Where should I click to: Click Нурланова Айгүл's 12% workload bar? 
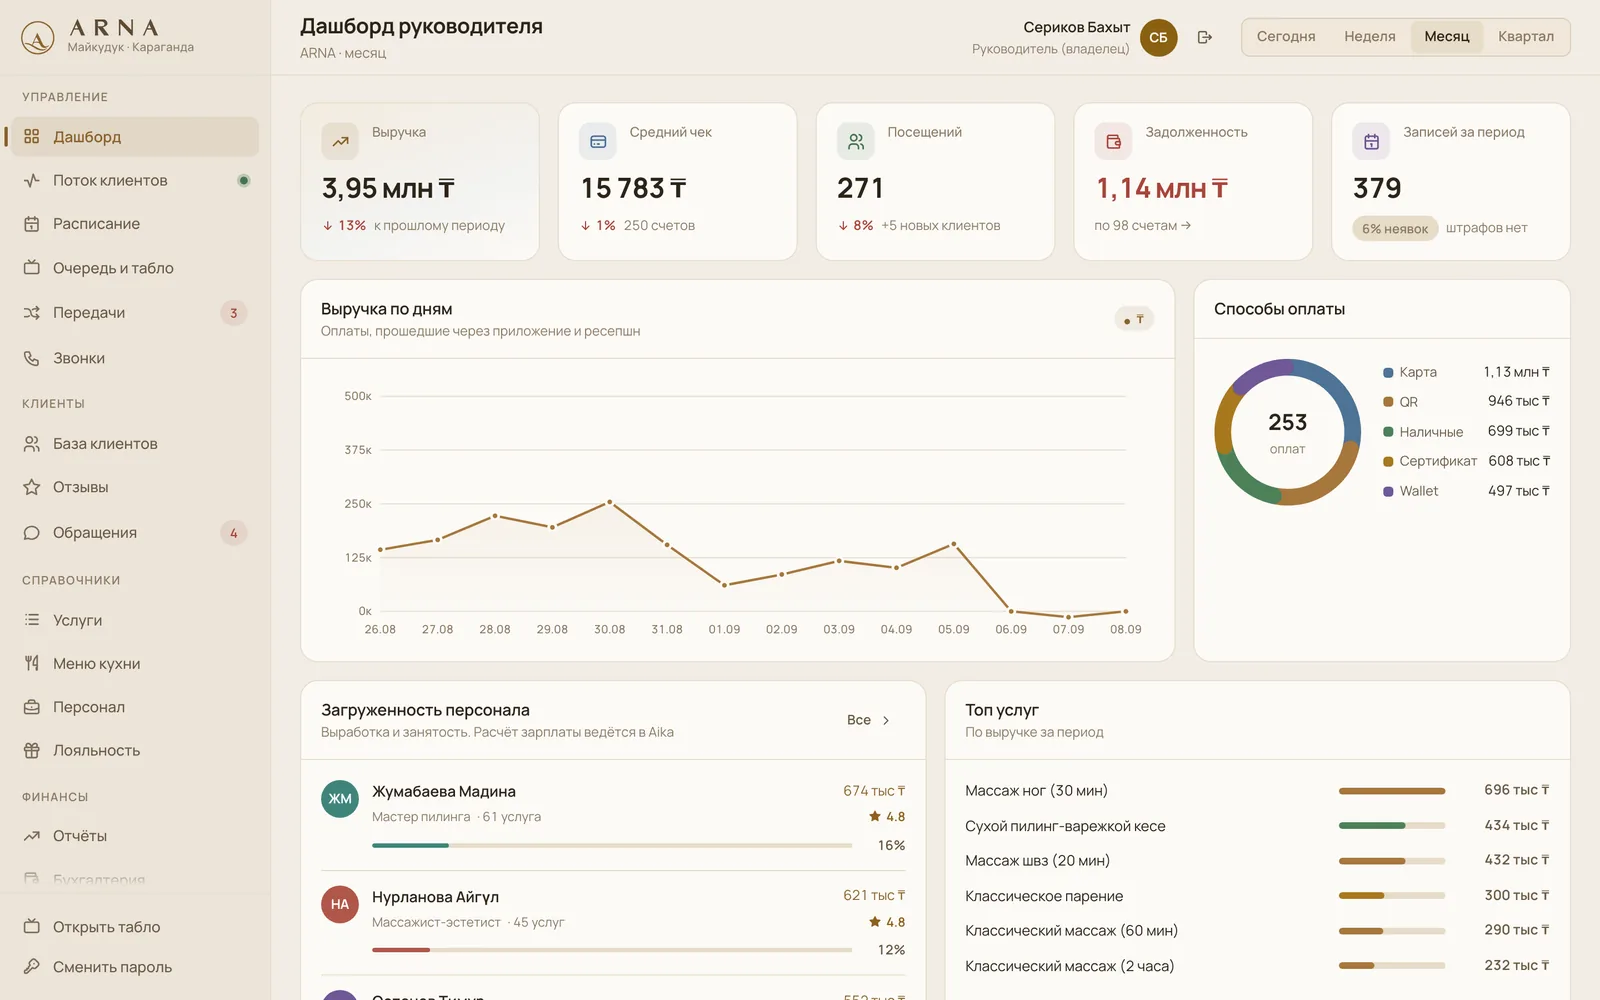pos(612,950)
